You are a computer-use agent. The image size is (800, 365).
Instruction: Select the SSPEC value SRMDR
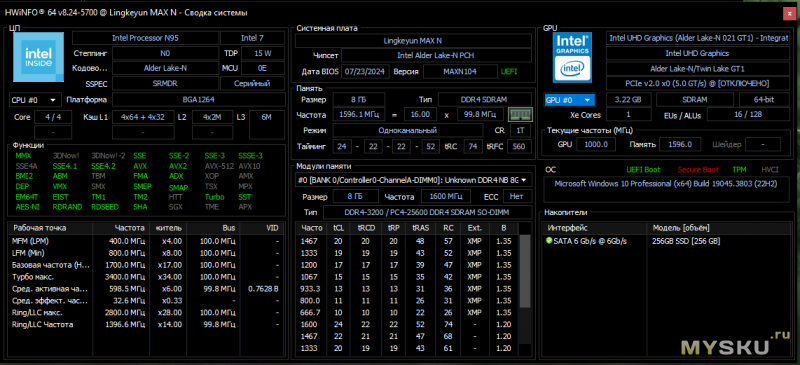coord(164,83)
